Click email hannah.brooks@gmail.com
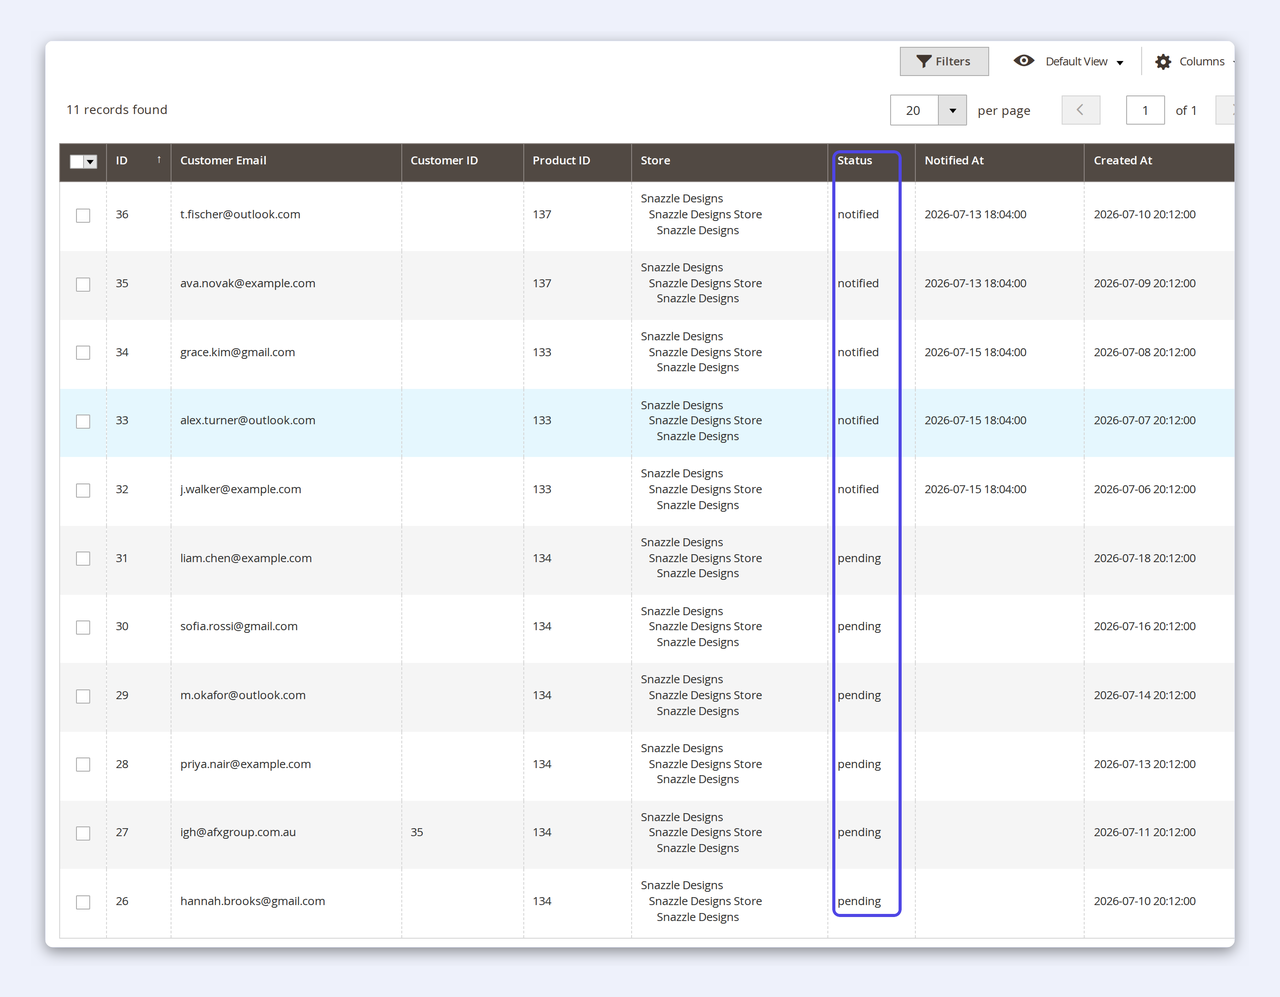Image resolution: width=1280 pixels, height=997 pixels. click(253, 902)
